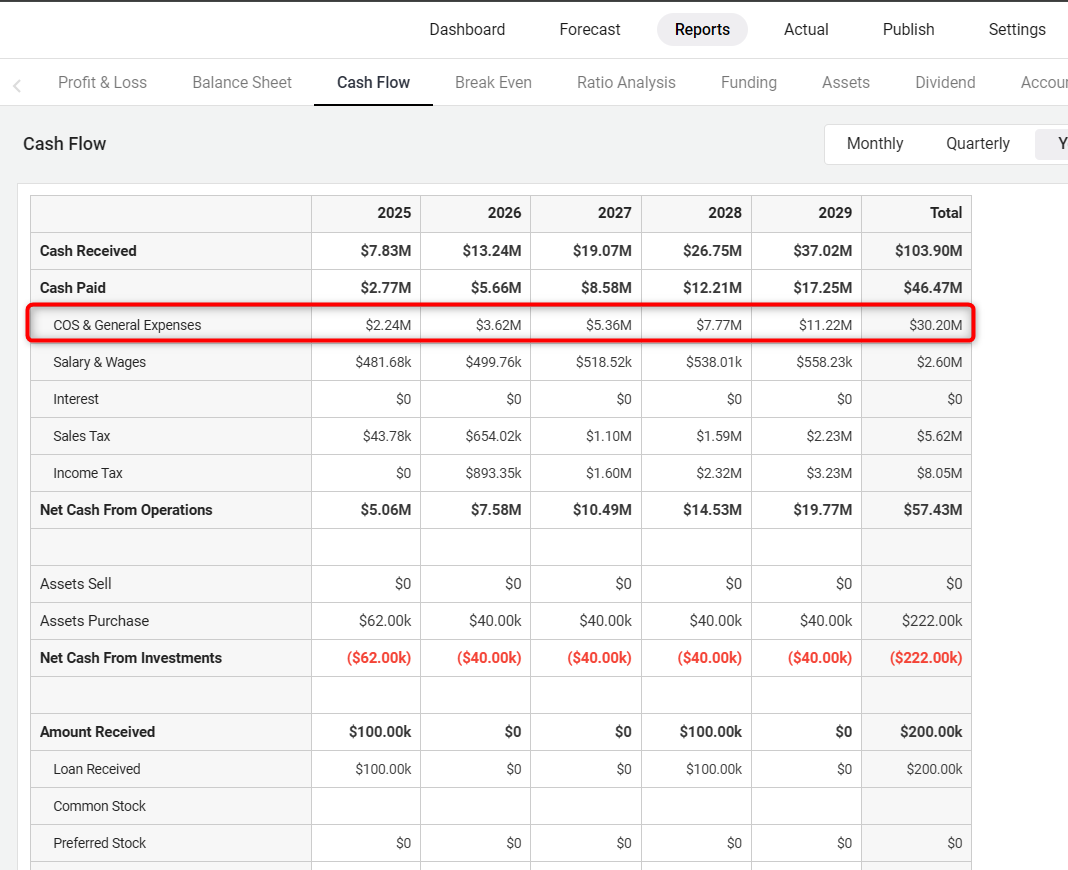View the Break Even tab
Viewport: 1068px width, 870px height.
pyautogui.click(x=493, y=83)
